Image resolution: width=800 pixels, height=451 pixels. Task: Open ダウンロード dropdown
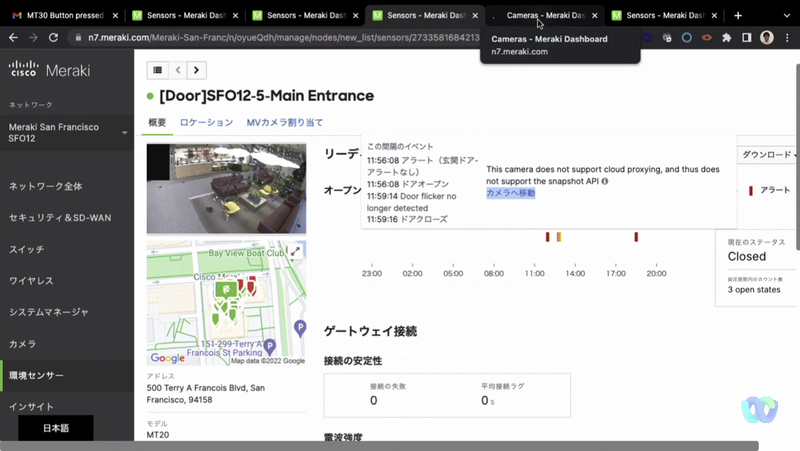(768, 155)
